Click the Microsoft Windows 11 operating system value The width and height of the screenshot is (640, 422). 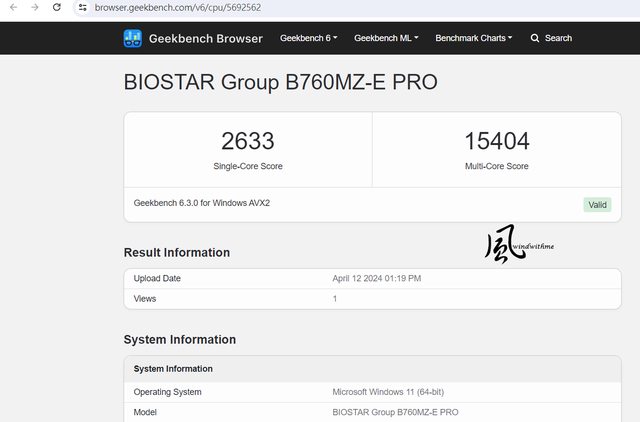click(388, 392)
